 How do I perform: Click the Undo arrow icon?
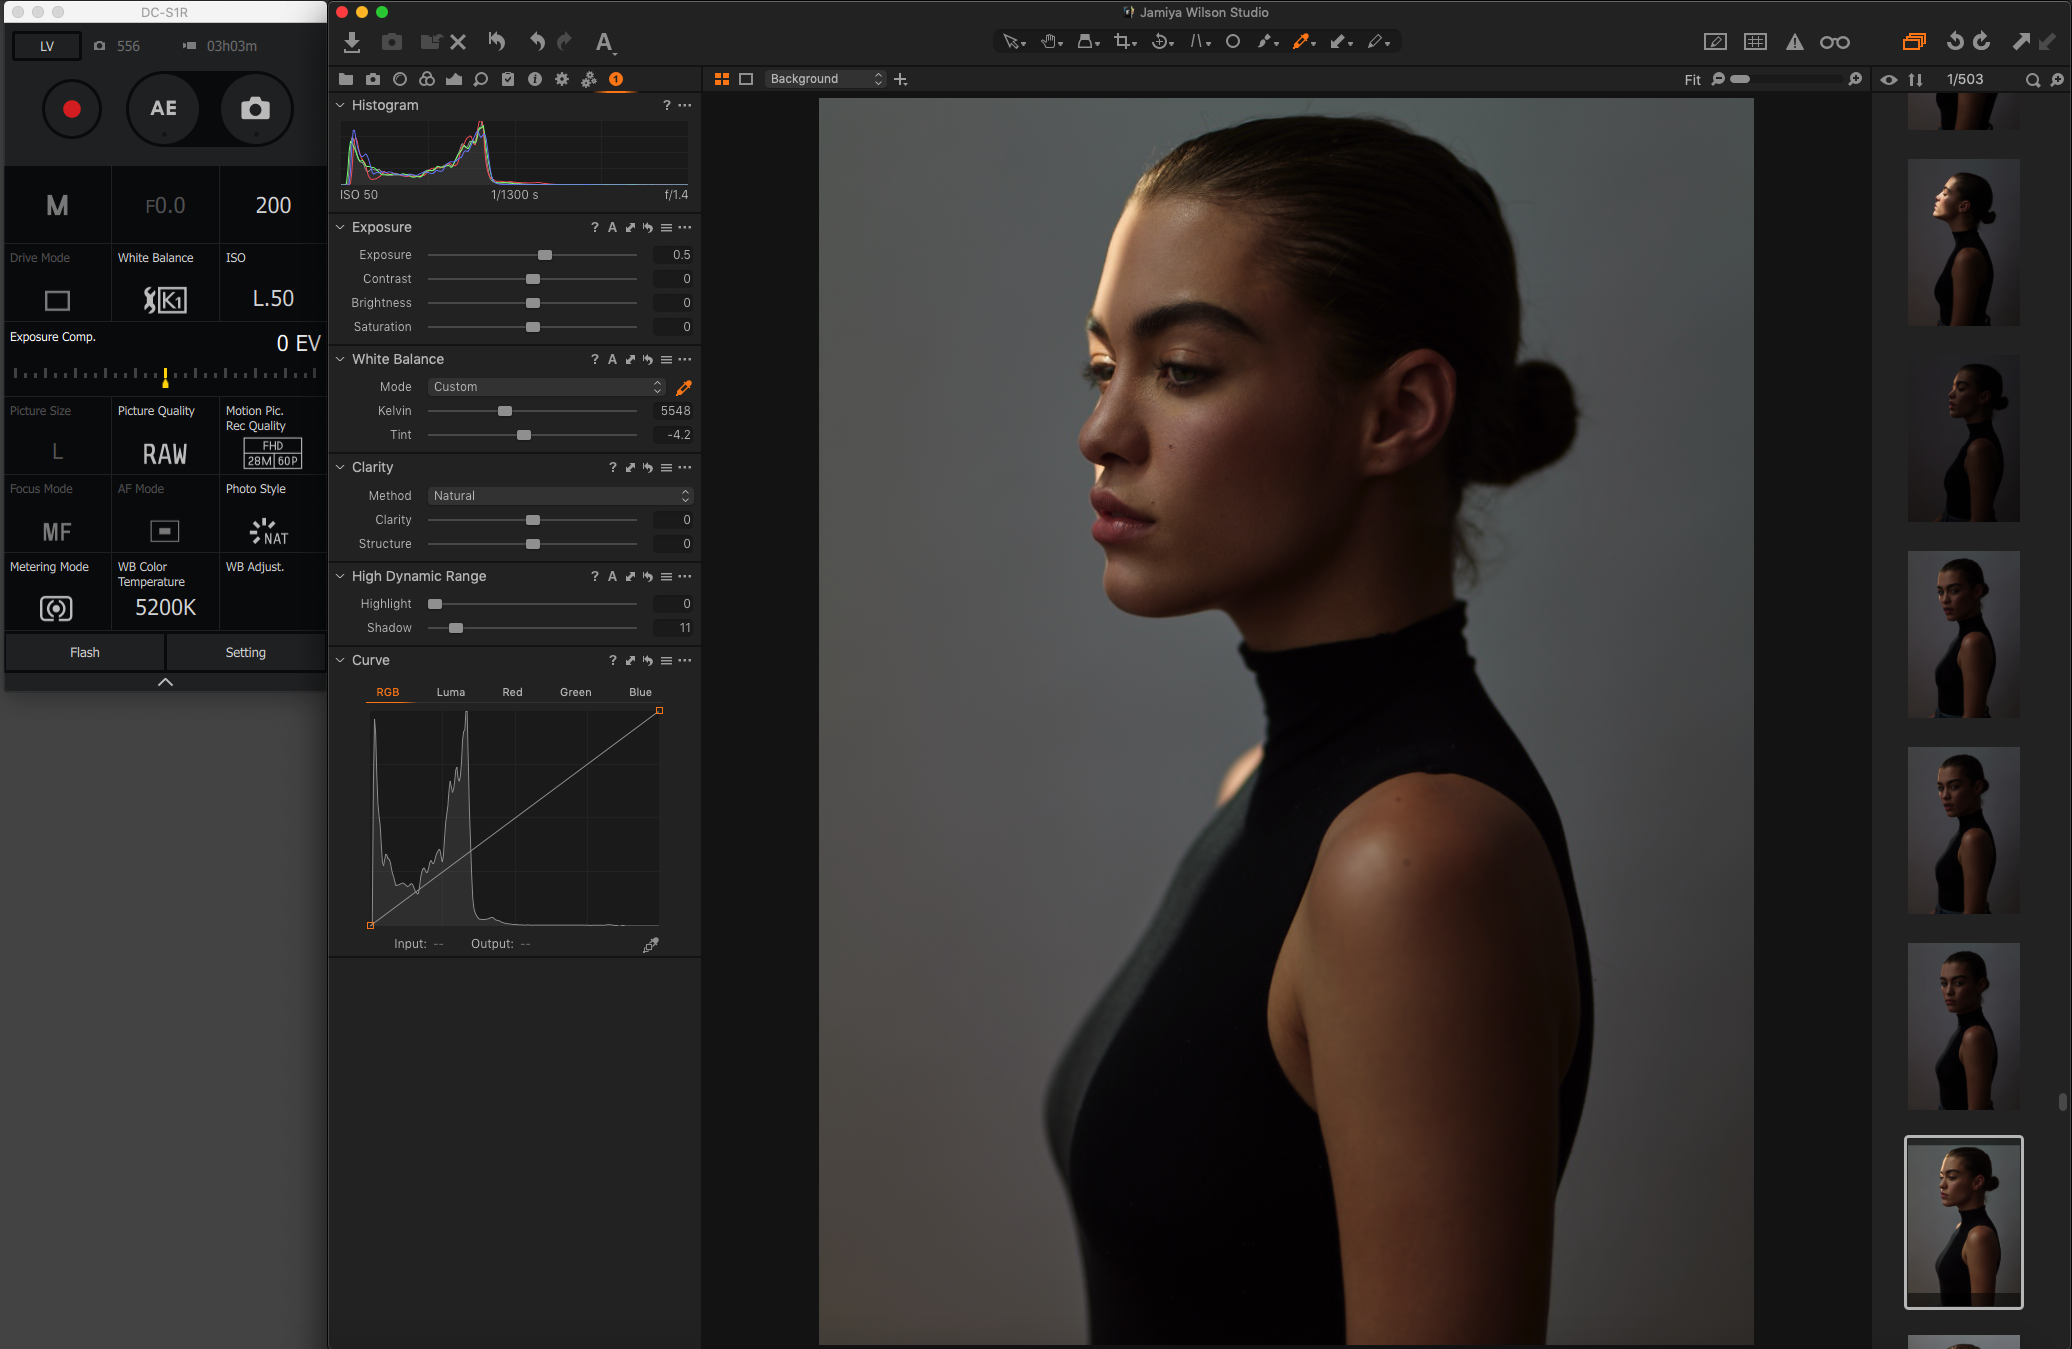537,42
